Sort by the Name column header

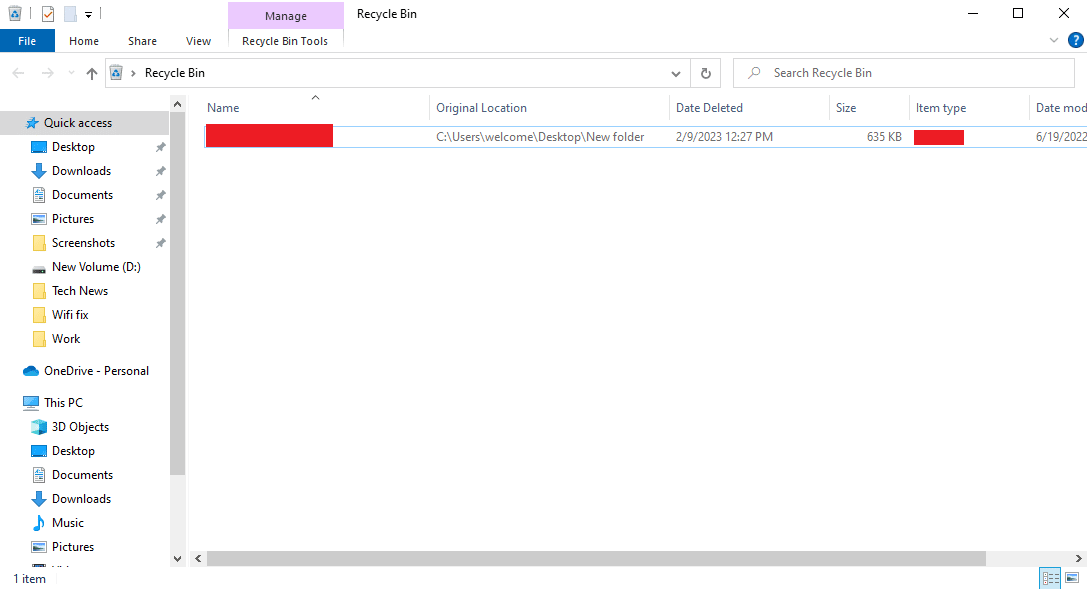coord(315,107)
